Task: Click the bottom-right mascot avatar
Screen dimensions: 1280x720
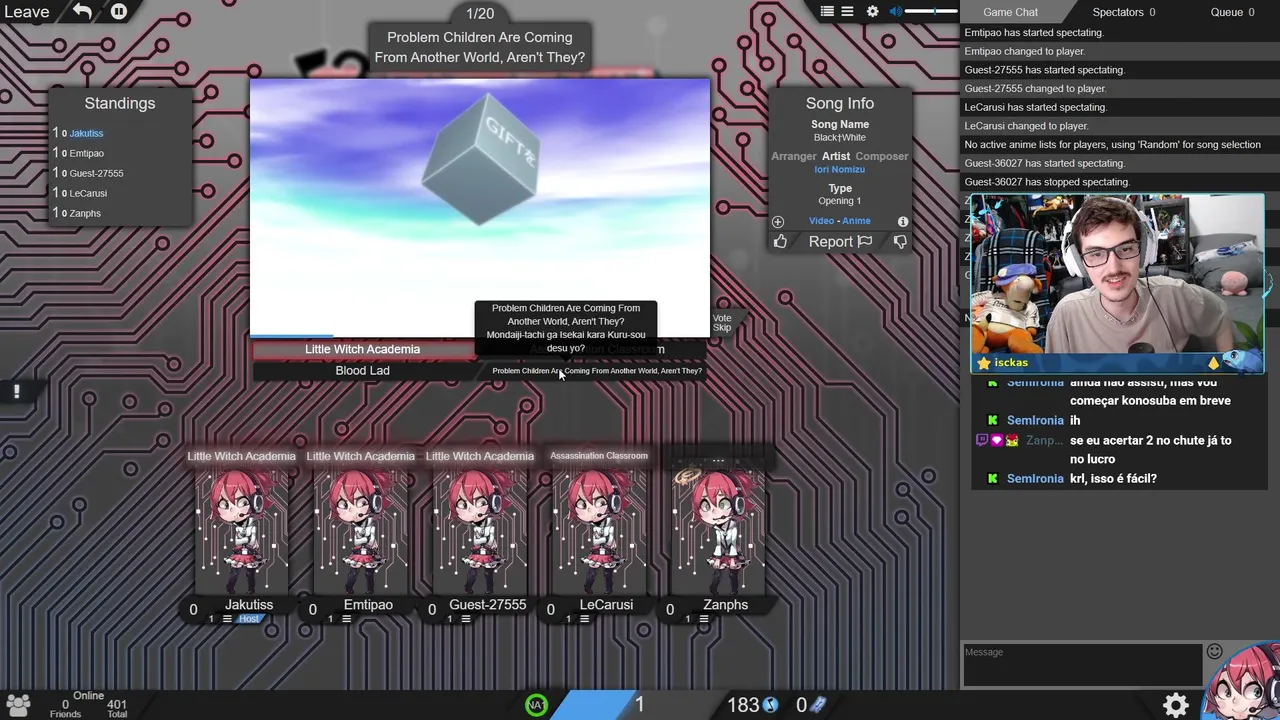Action: click(x=1242, y=680)
